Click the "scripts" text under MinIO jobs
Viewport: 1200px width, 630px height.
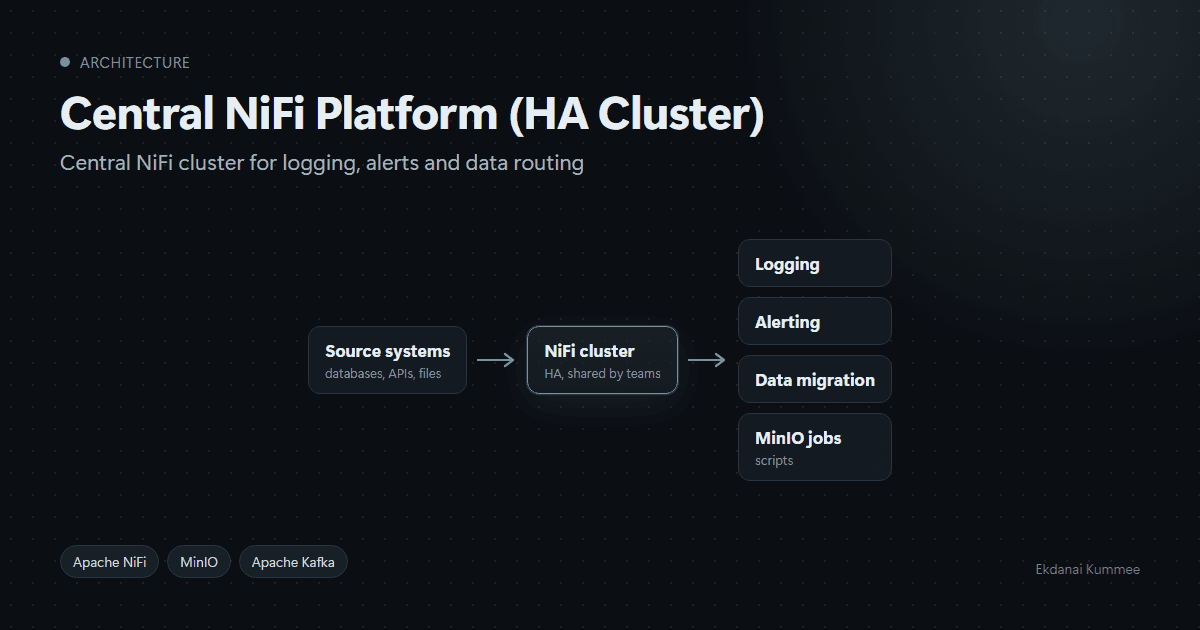[x=774, y=461]
